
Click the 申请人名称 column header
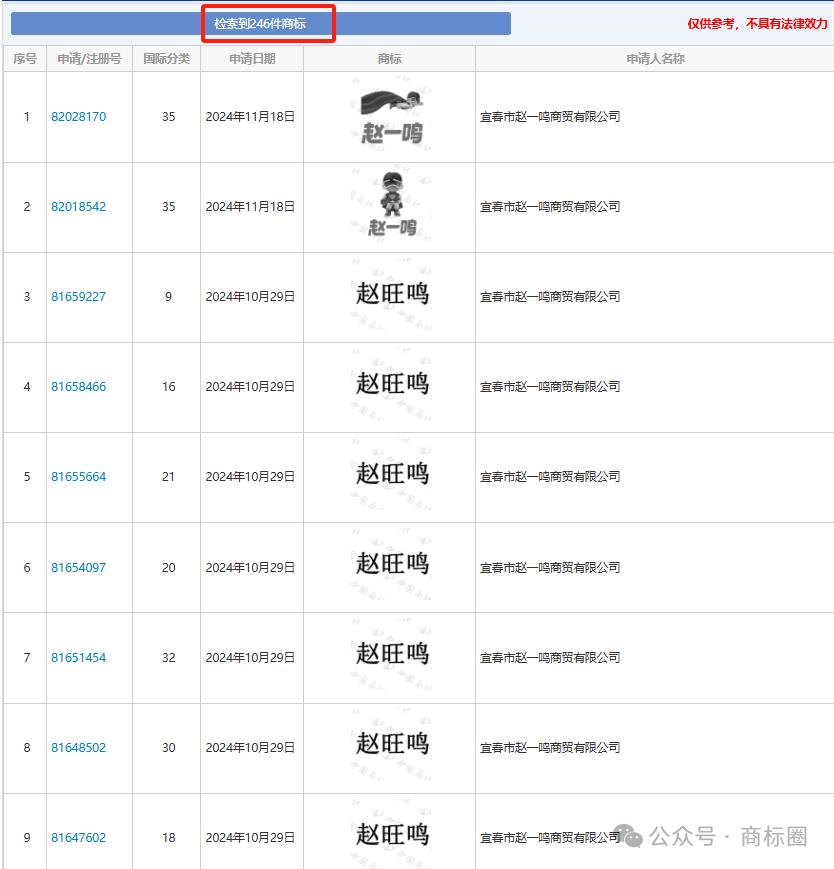pos(655,59)
